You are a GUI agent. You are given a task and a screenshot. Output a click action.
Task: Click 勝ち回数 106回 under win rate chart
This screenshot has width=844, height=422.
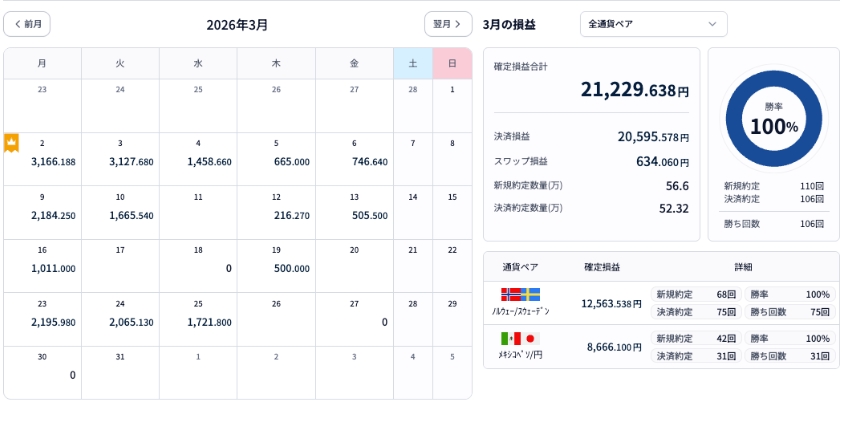773,224
